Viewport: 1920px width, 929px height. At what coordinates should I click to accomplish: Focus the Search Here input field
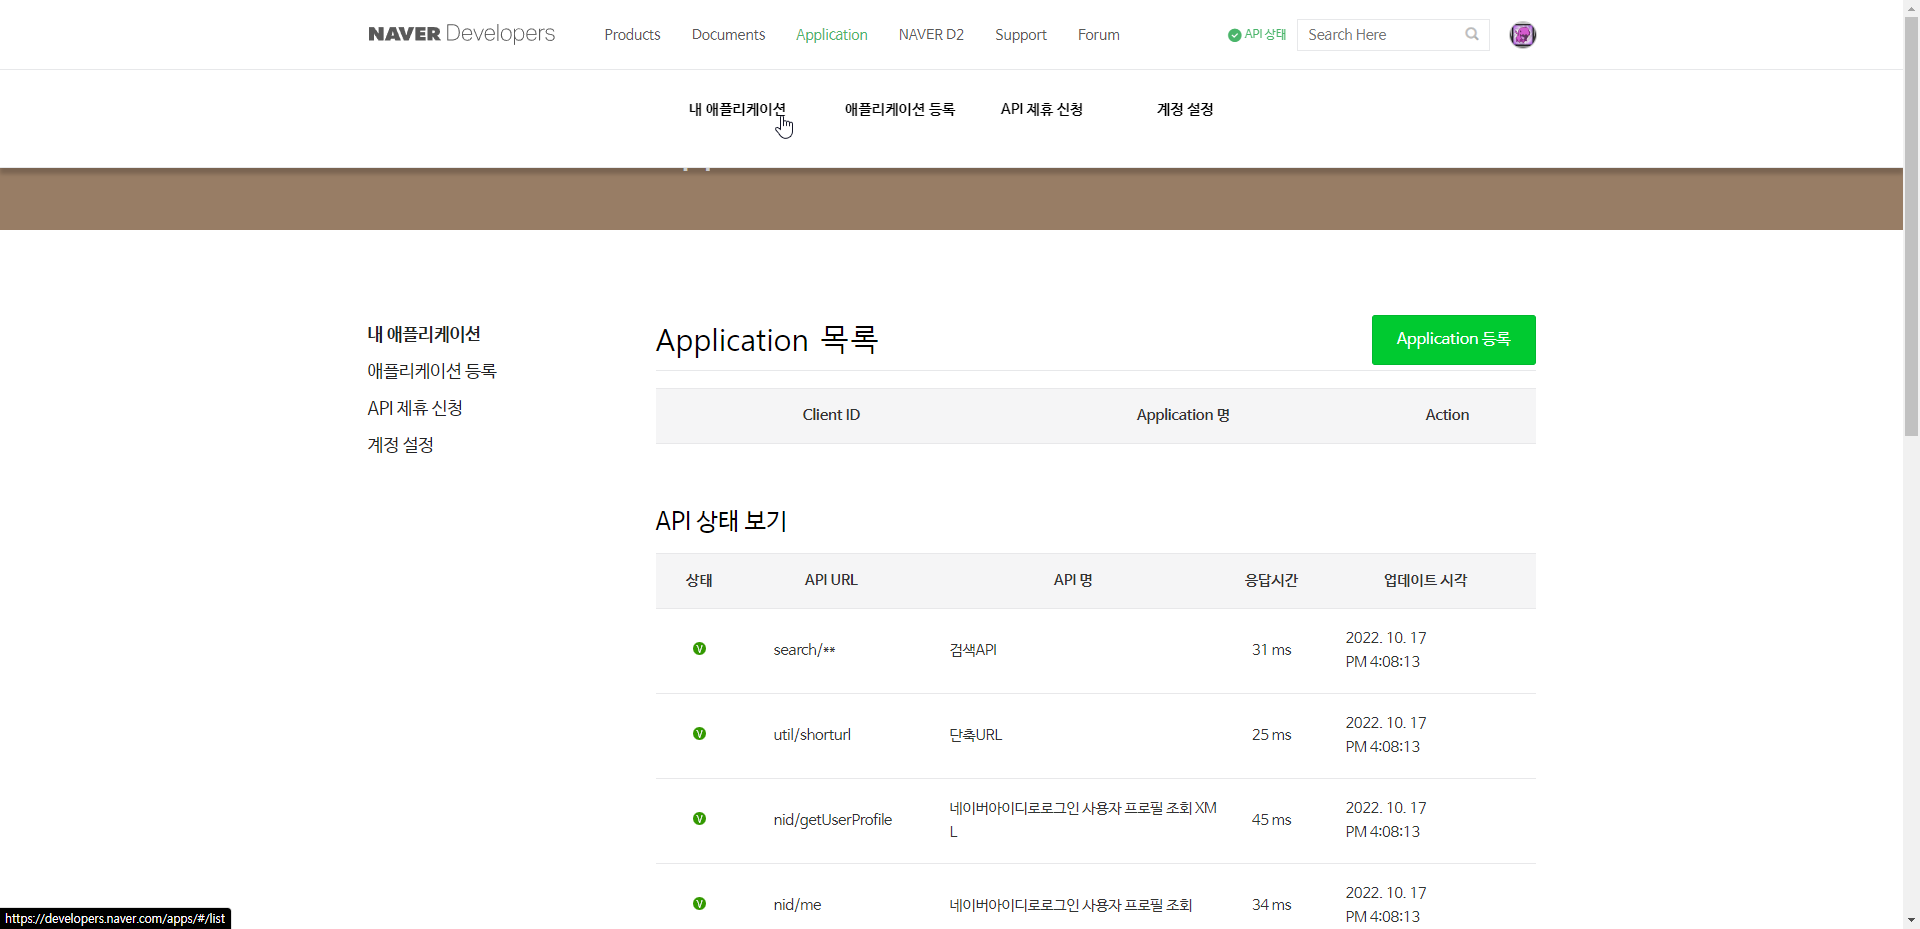coord(1380,35)
